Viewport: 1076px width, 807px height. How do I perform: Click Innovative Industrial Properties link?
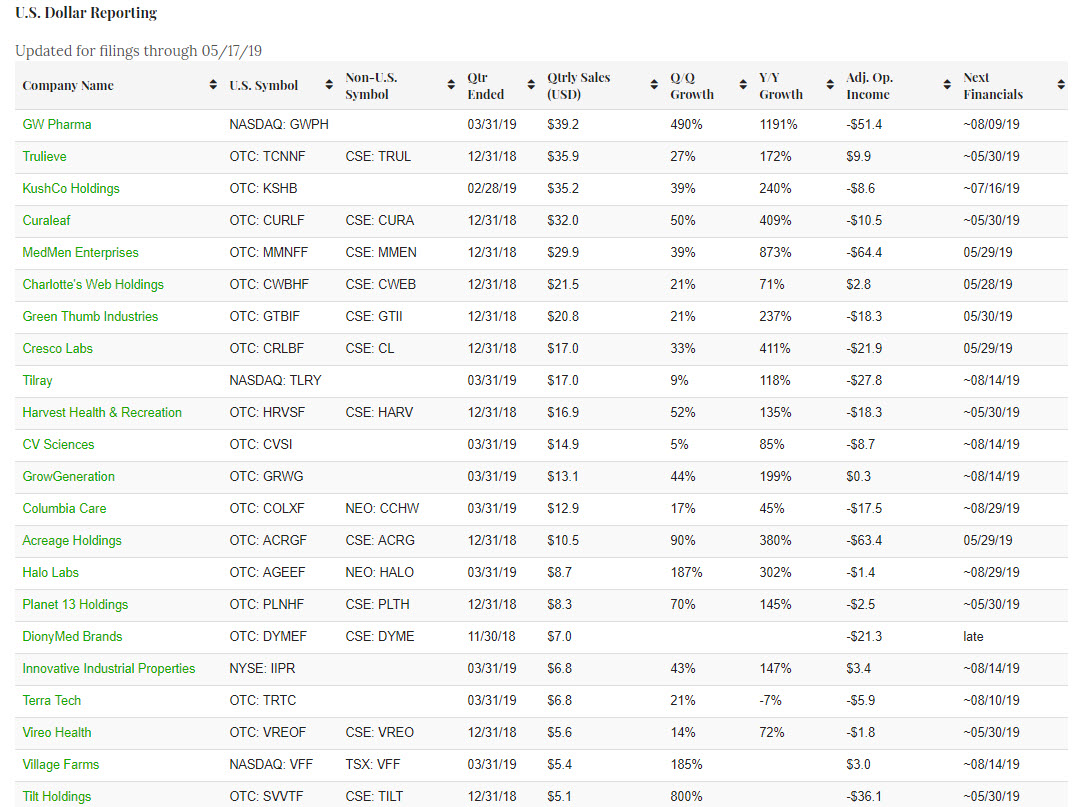pos(109,669)
